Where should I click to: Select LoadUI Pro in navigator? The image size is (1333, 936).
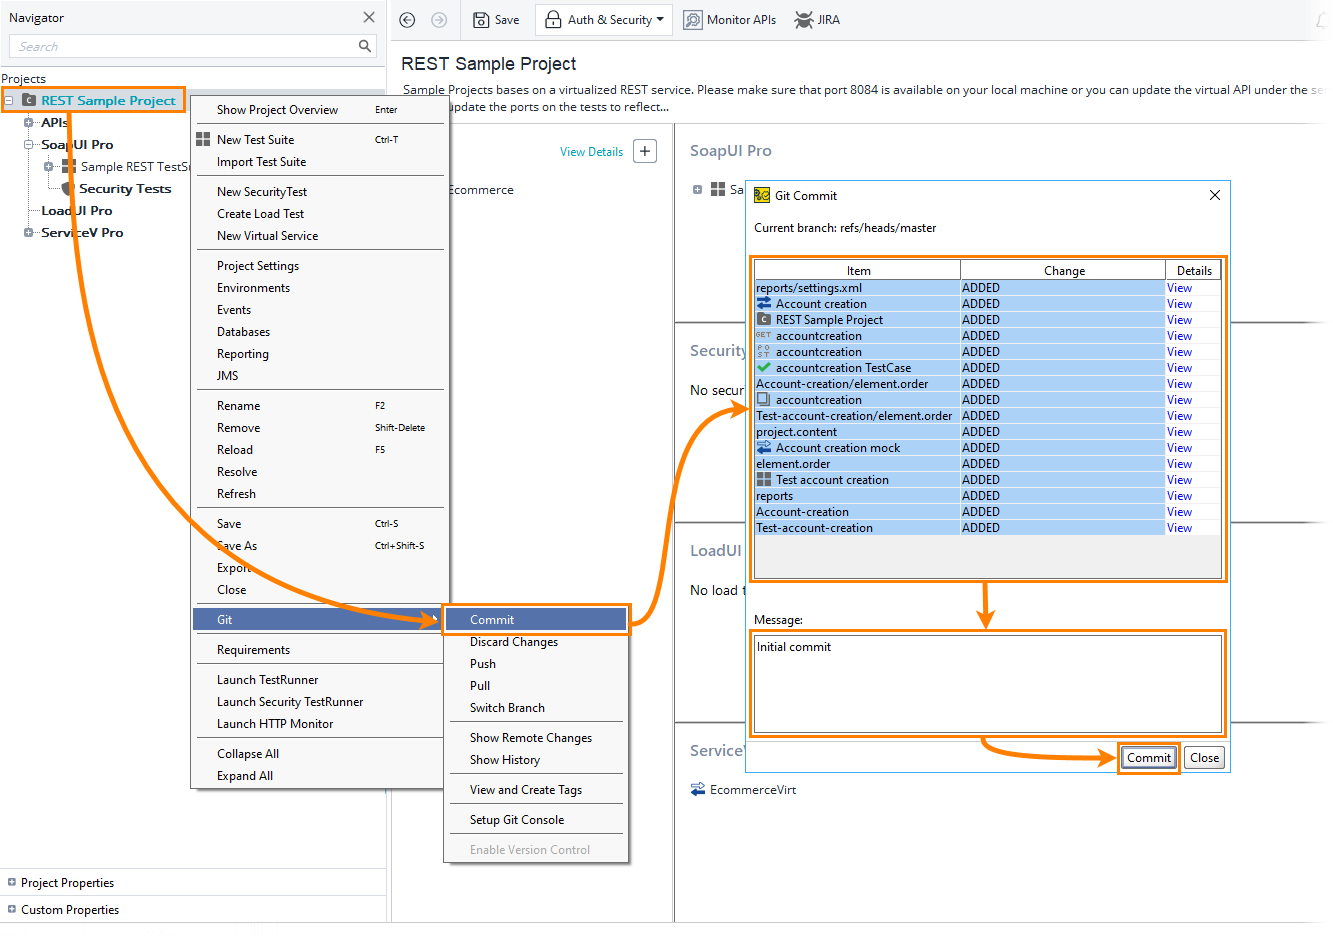(x=76, y=211)
